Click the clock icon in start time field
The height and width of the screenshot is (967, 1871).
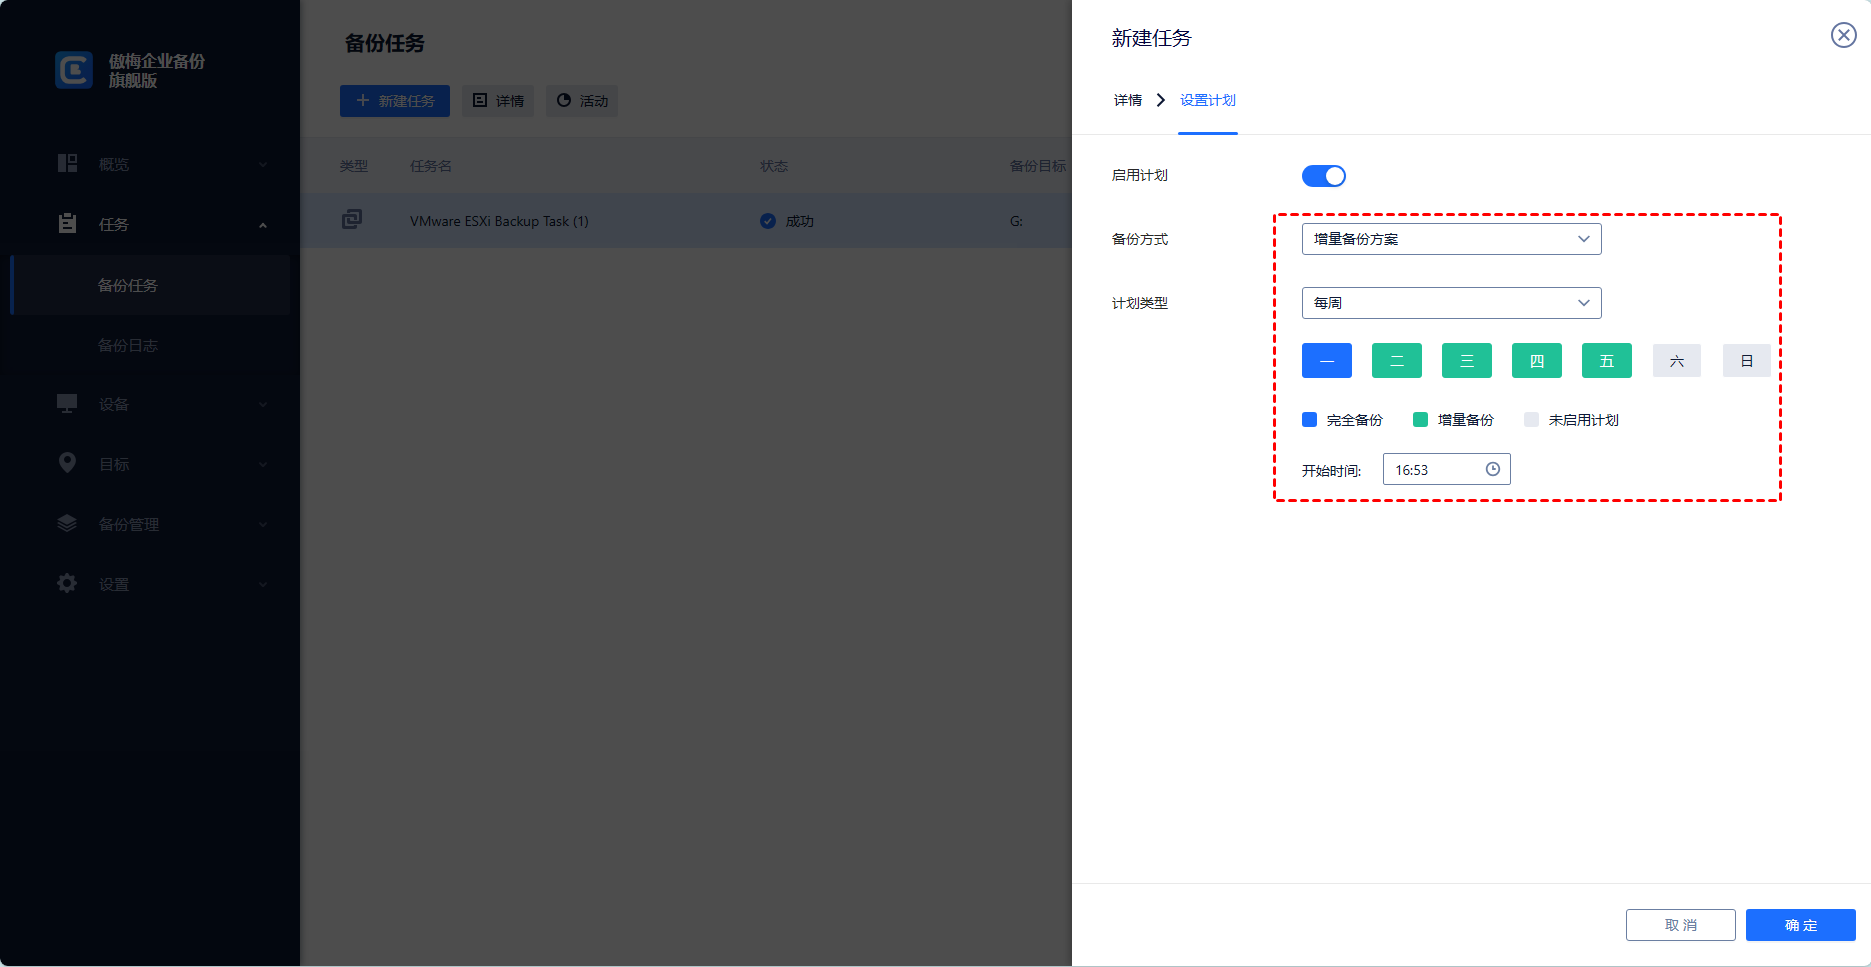[1492, 469]
